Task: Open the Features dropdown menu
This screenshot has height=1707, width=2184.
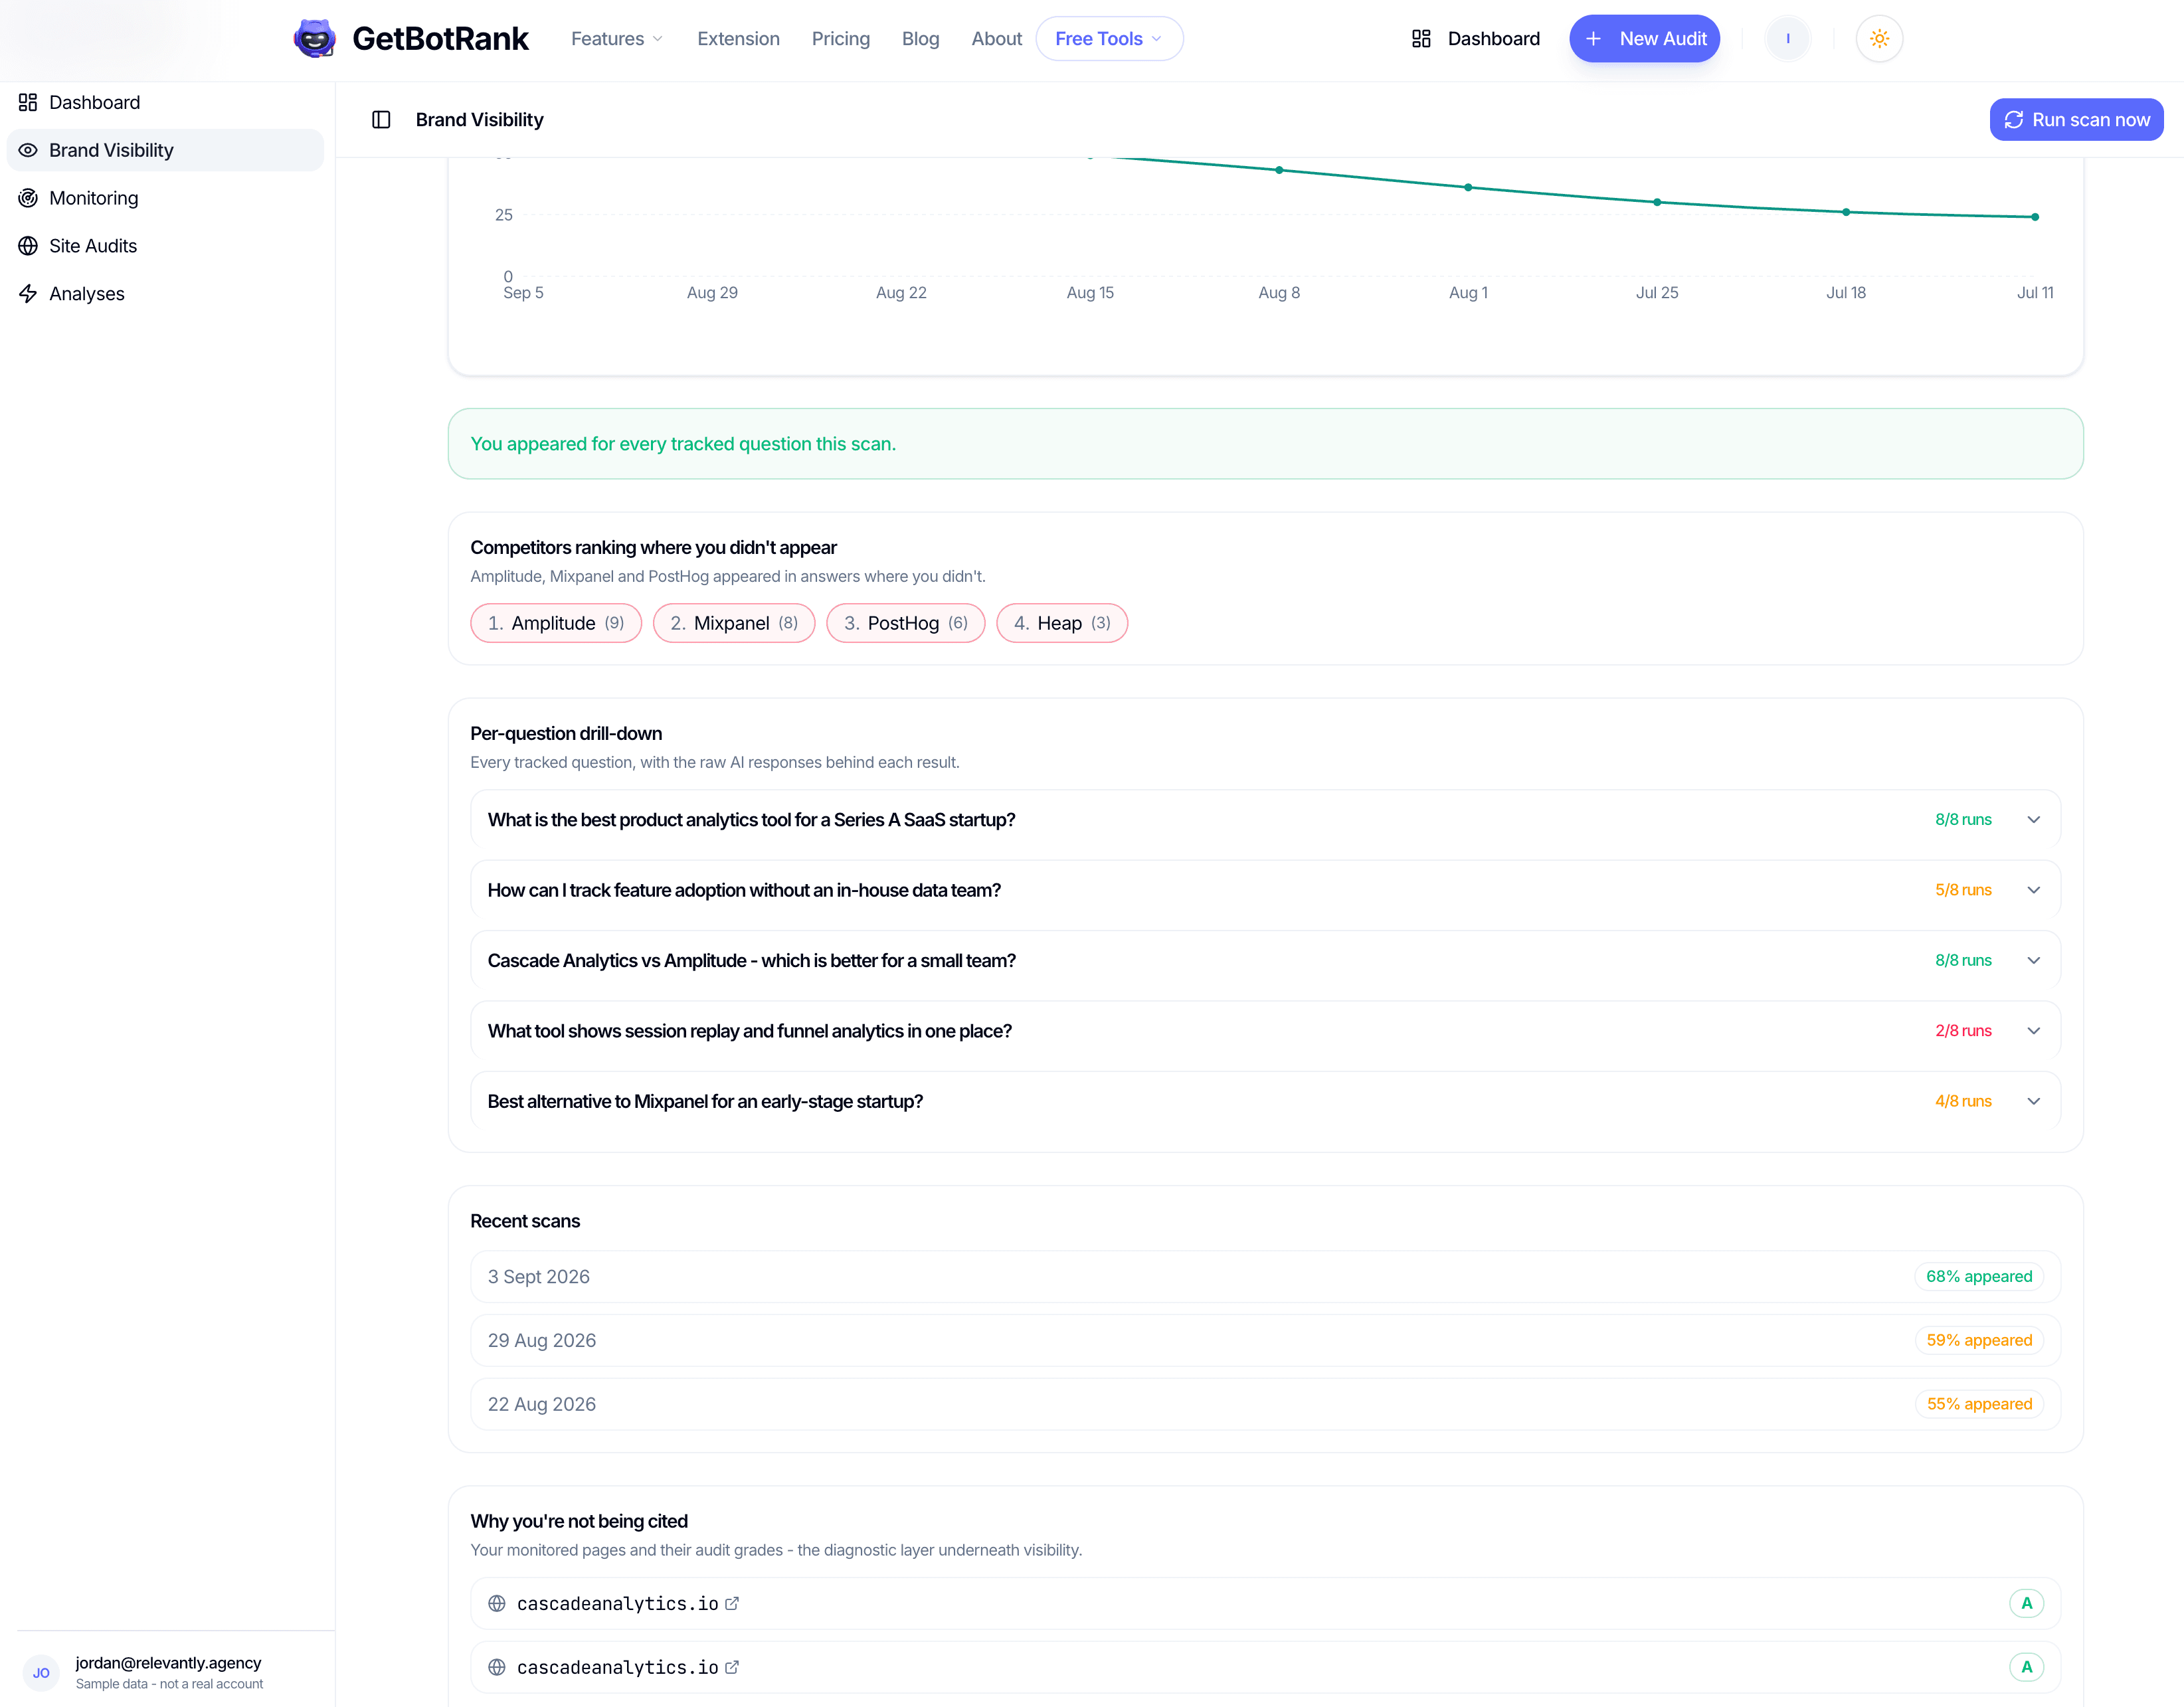Action: 617,39
